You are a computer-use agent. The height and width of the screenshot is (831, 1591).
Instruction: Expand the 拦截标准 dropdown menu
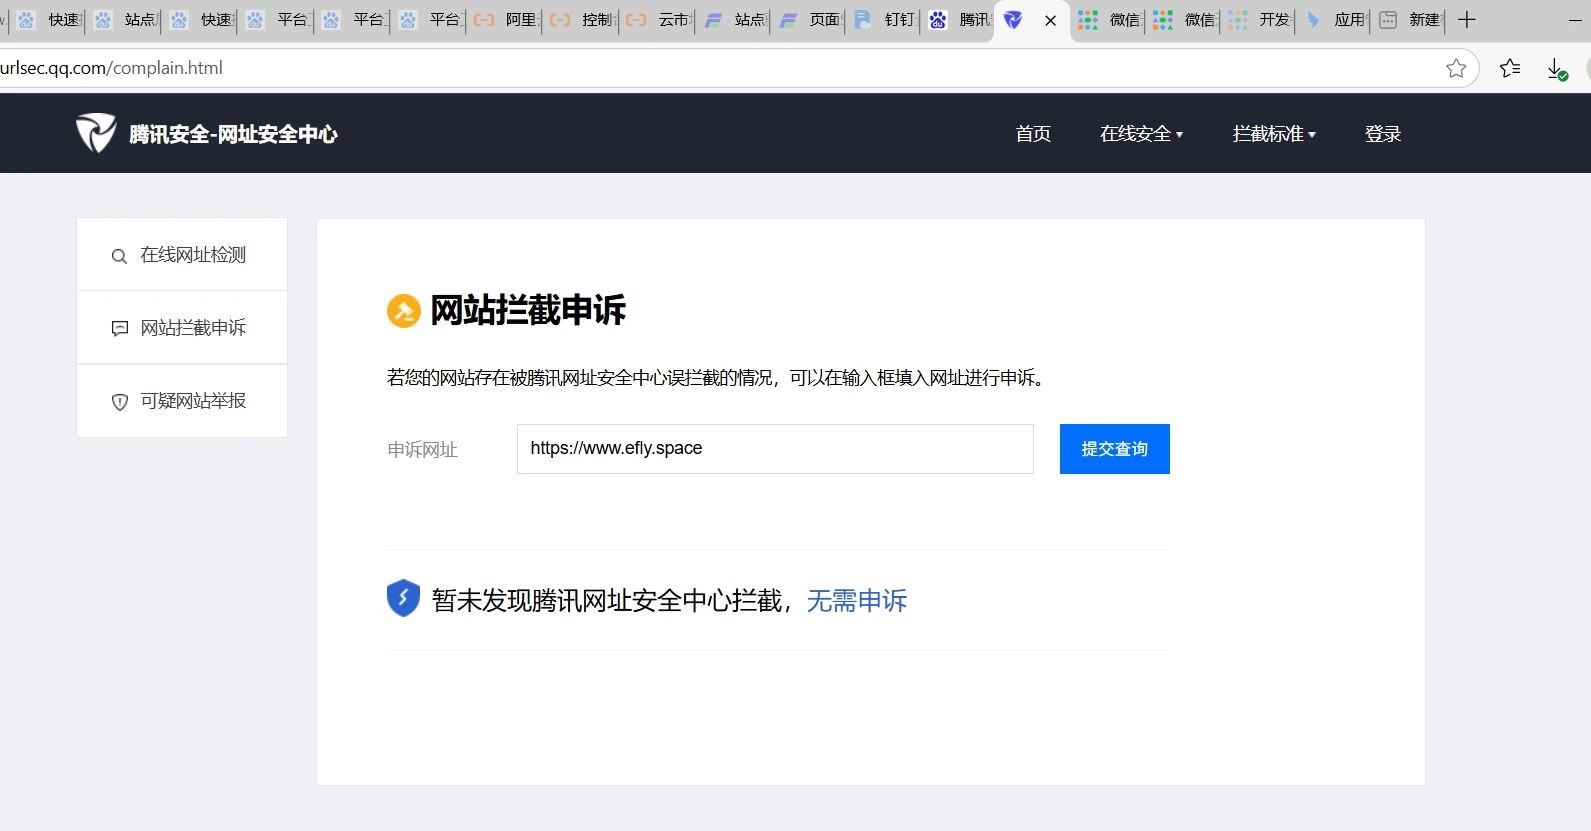(1274, 134)
